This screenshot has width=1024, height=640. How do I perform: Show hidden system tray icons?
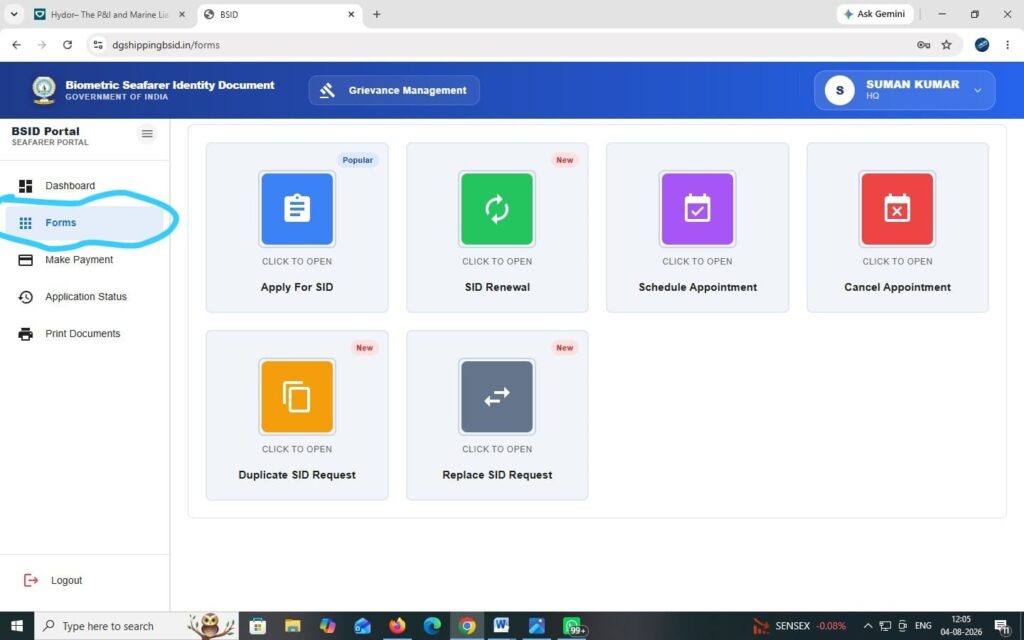coord(868,626)
